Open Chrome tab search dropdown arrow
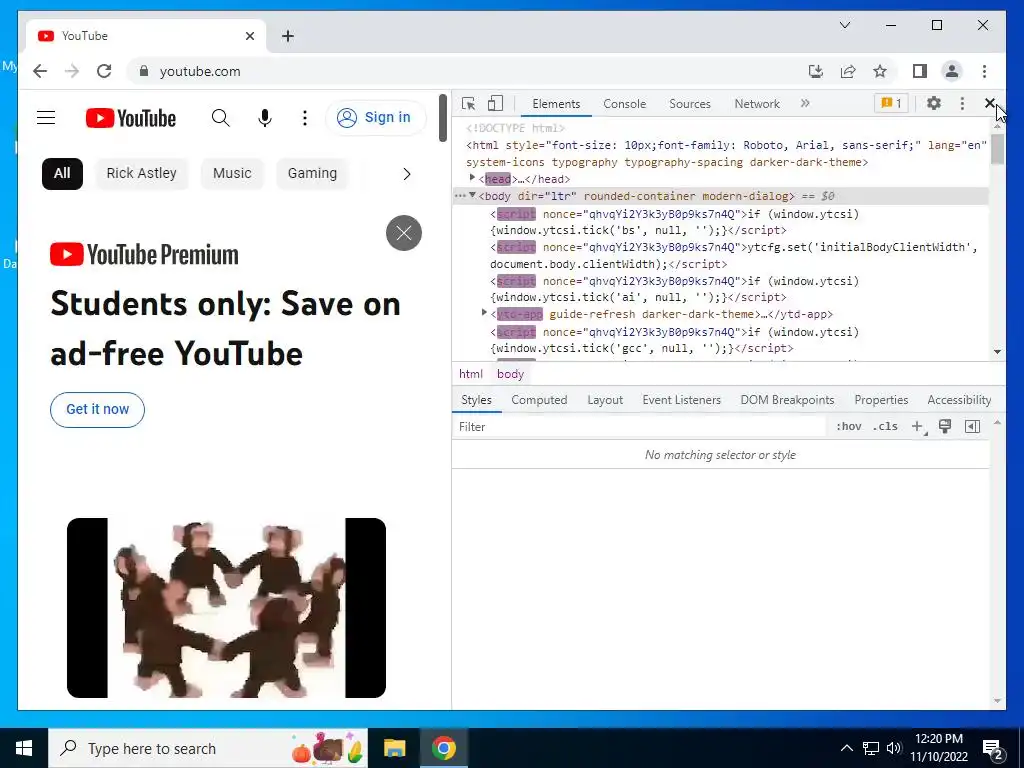 coord(845,25)
